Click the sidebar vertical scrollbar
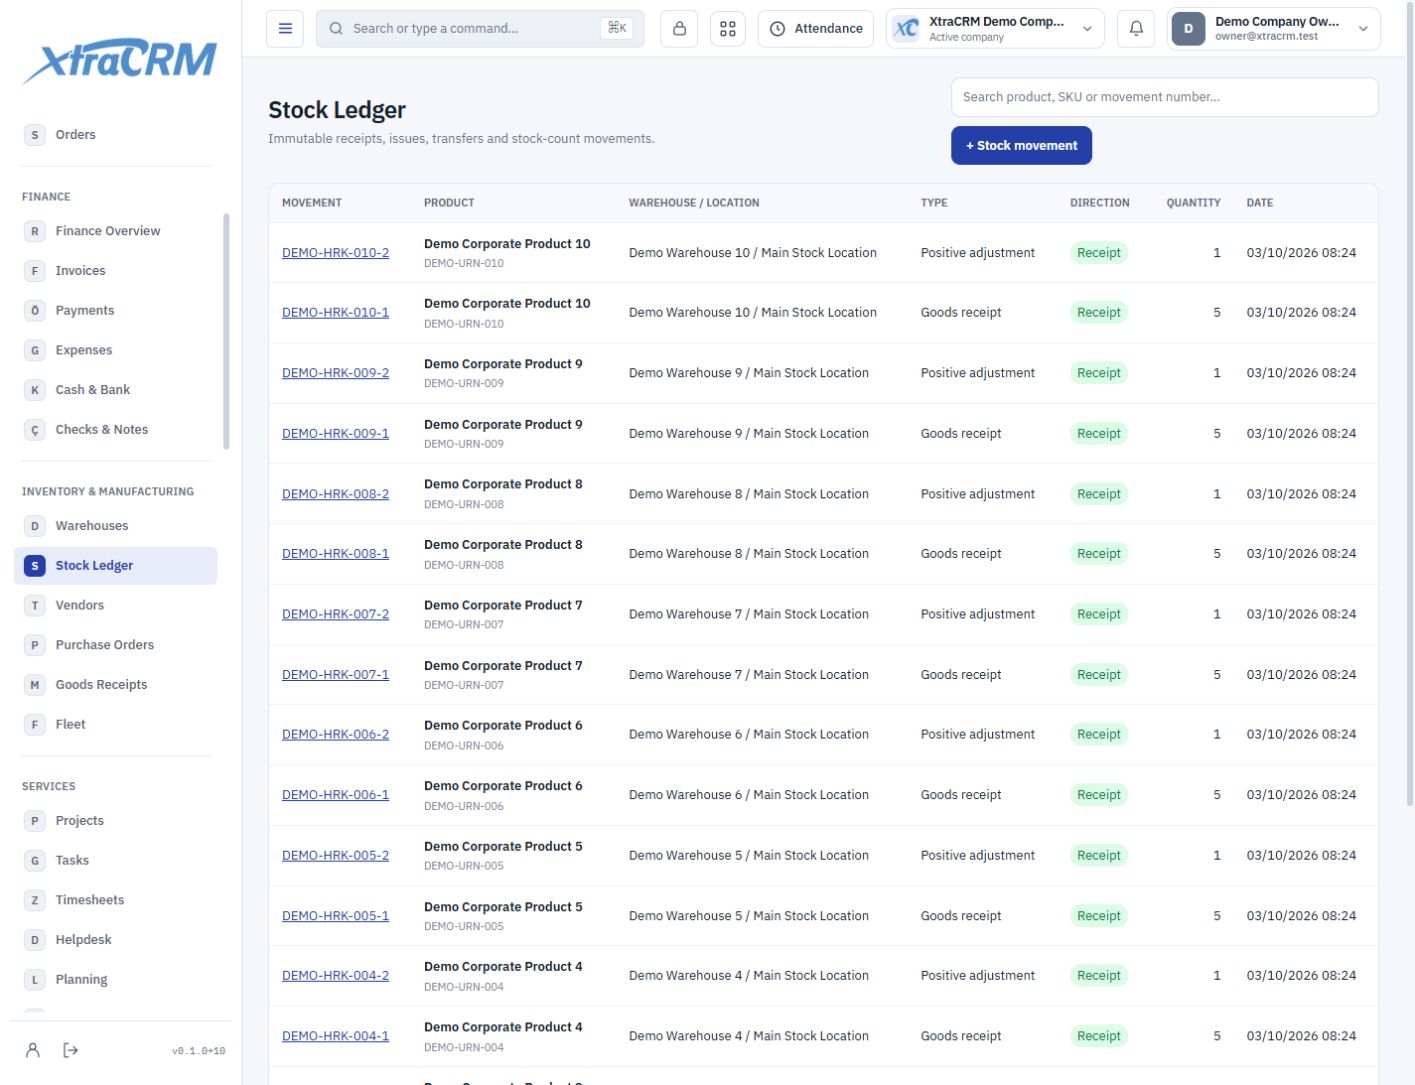This screenshot has height=1085, width=1415. 226,331
